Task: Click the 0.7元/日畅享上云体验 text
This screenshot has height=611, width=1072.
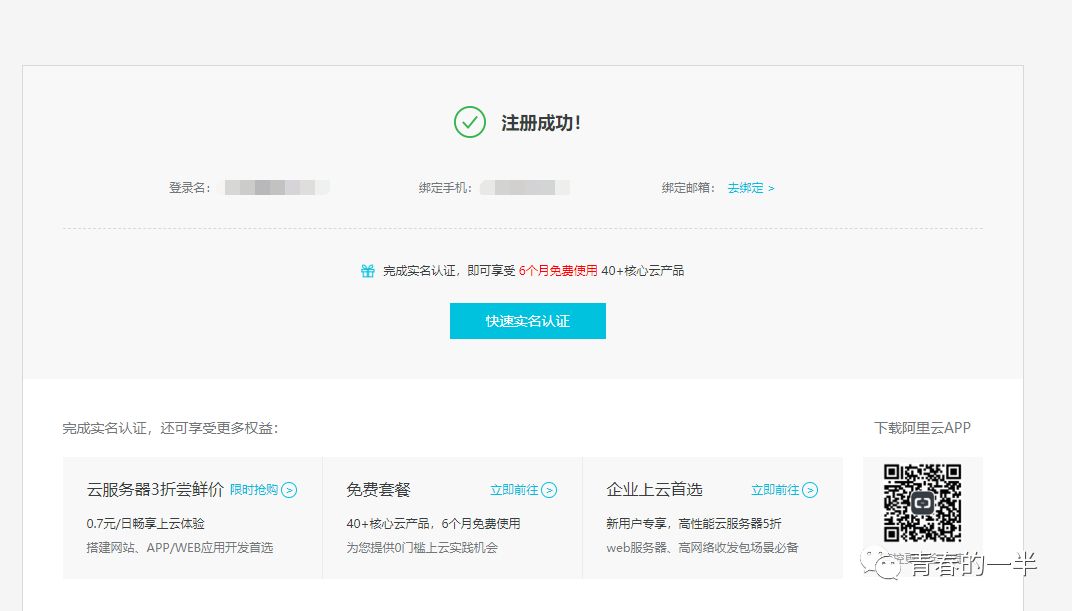Action: tap(146, 524)
